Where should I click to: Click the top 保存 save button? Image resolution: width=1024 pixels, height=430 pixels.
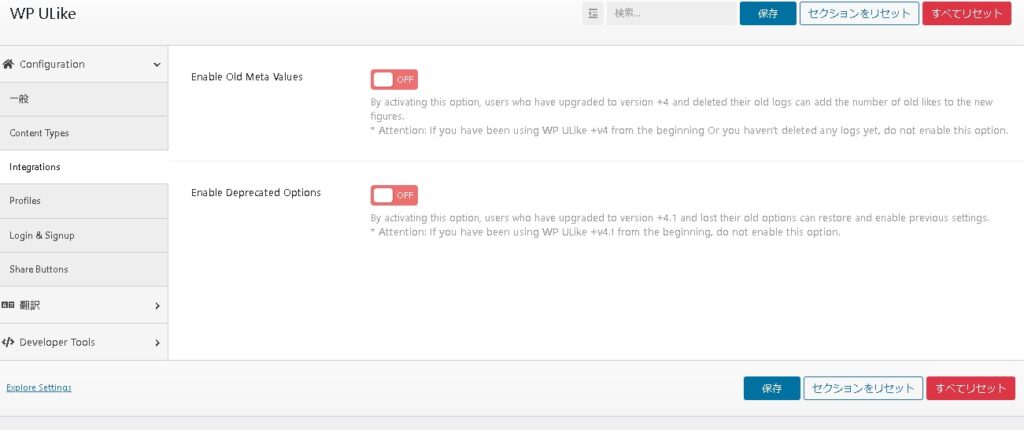tap(768, 14)
